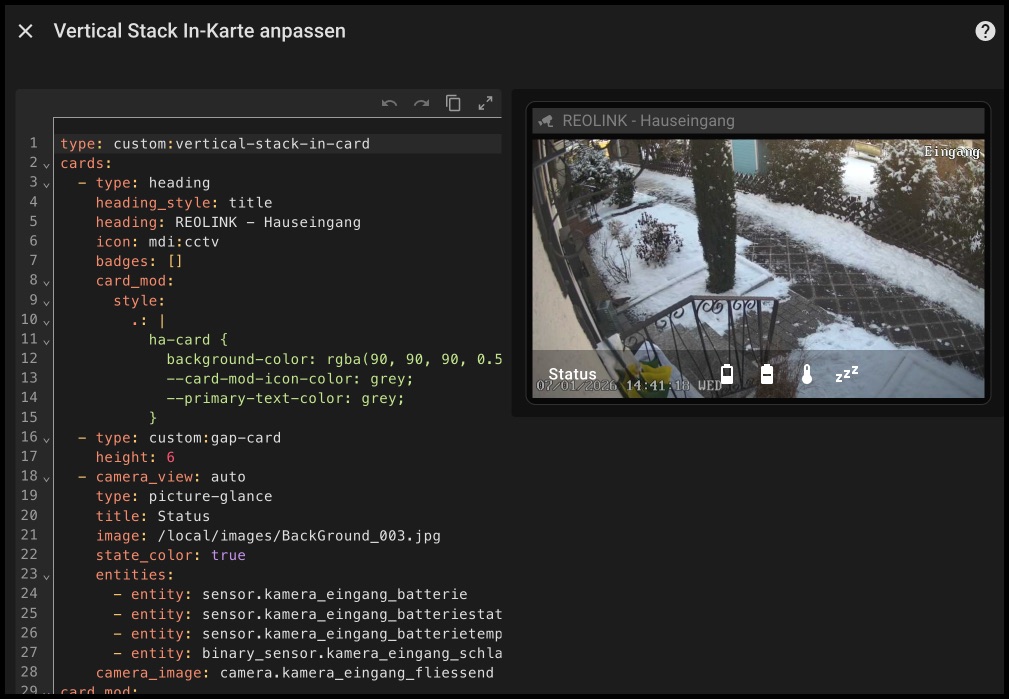1009x699 pixels.
Task: Click the battery icon left of thermometer
Action: [x=767, y=375]
